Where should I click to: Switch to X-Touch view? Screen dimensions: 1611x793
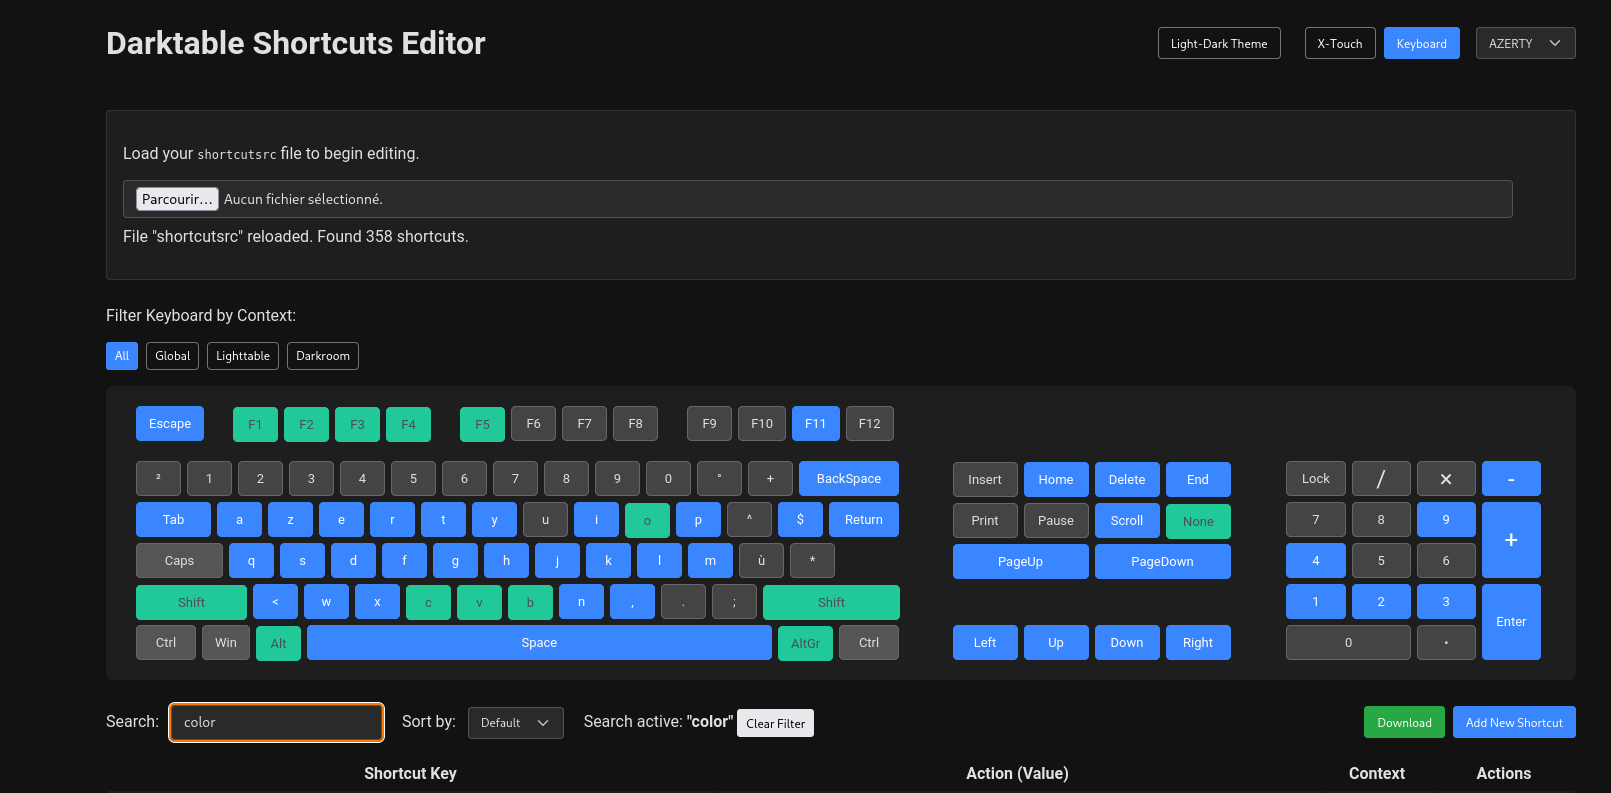coord(1339,44)
